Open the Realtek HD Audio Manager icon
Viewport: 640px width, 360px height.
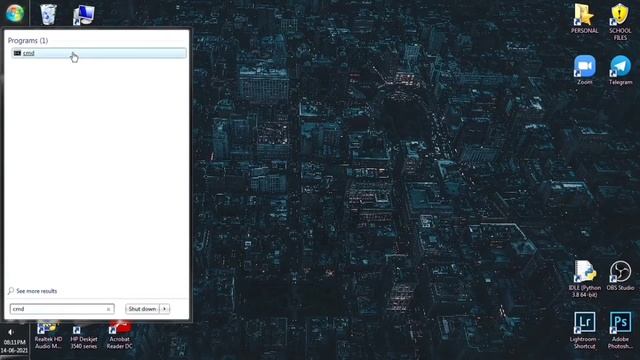[48, 336]
